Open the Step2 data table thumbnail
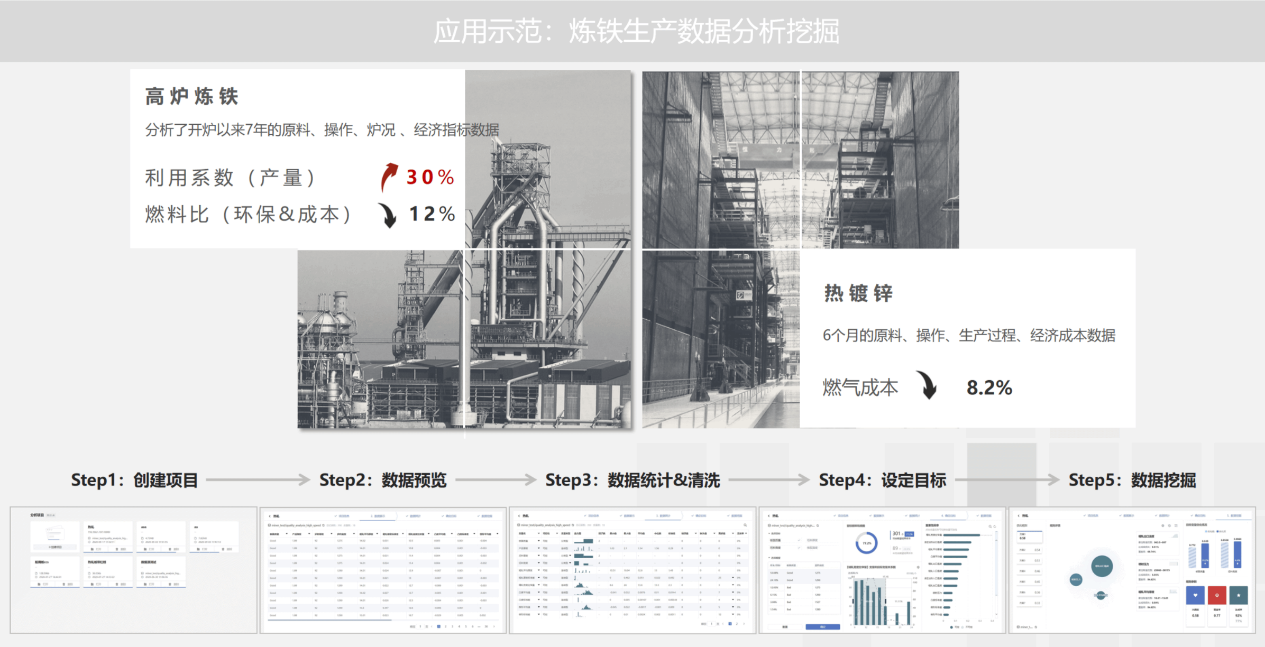 click(383, 570)
